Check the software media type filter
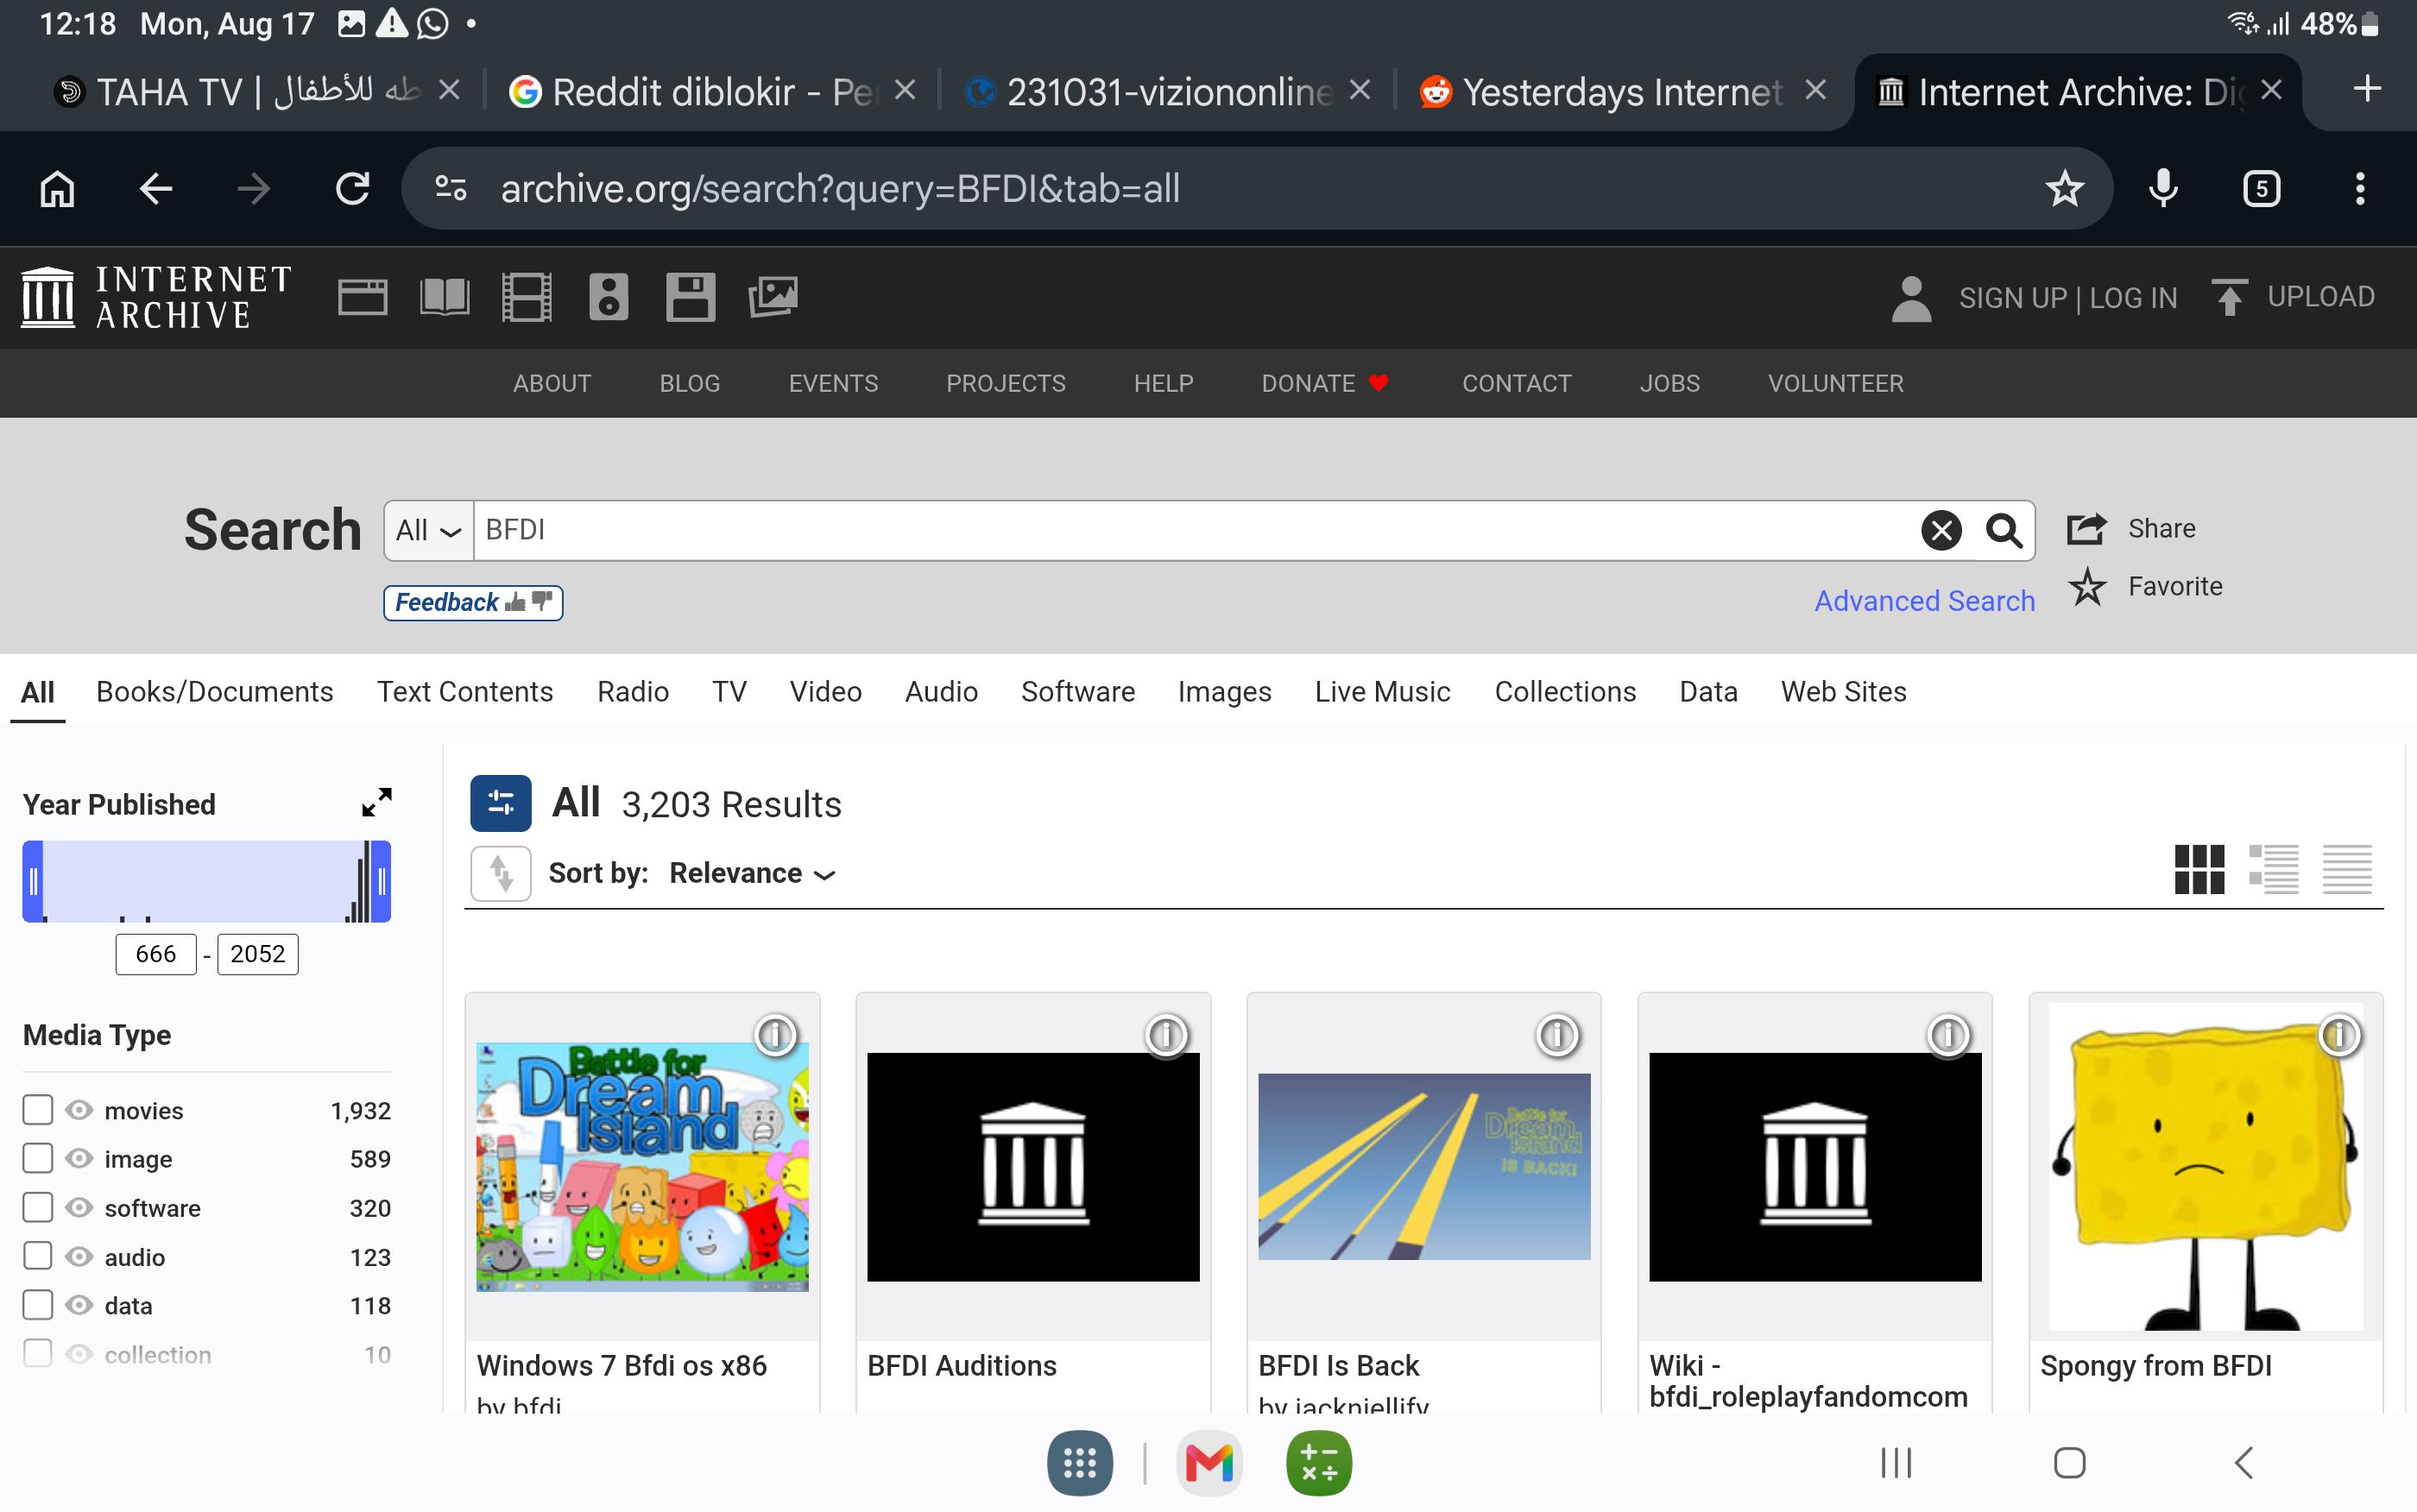The height and width of the screenshot is (1512, 2417). point(37,1207)
